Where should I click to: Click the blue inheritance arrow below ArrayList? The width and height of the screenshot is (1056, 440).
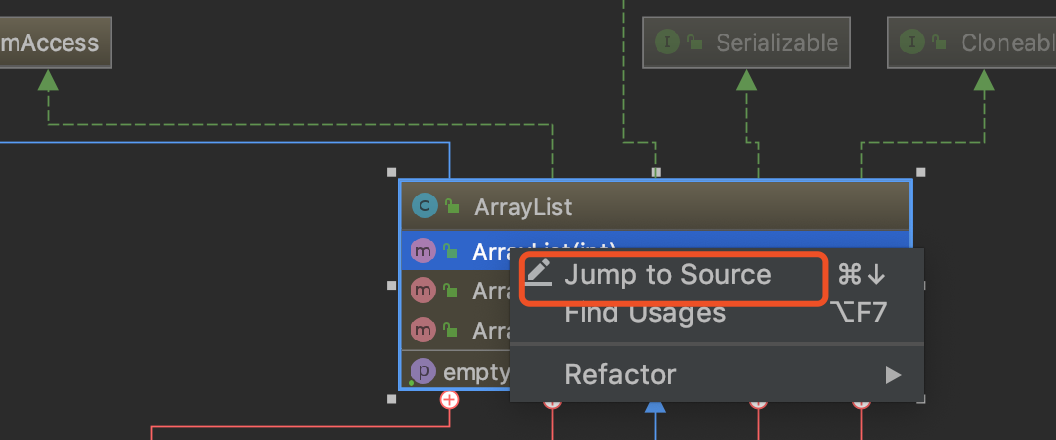point(655,406)
